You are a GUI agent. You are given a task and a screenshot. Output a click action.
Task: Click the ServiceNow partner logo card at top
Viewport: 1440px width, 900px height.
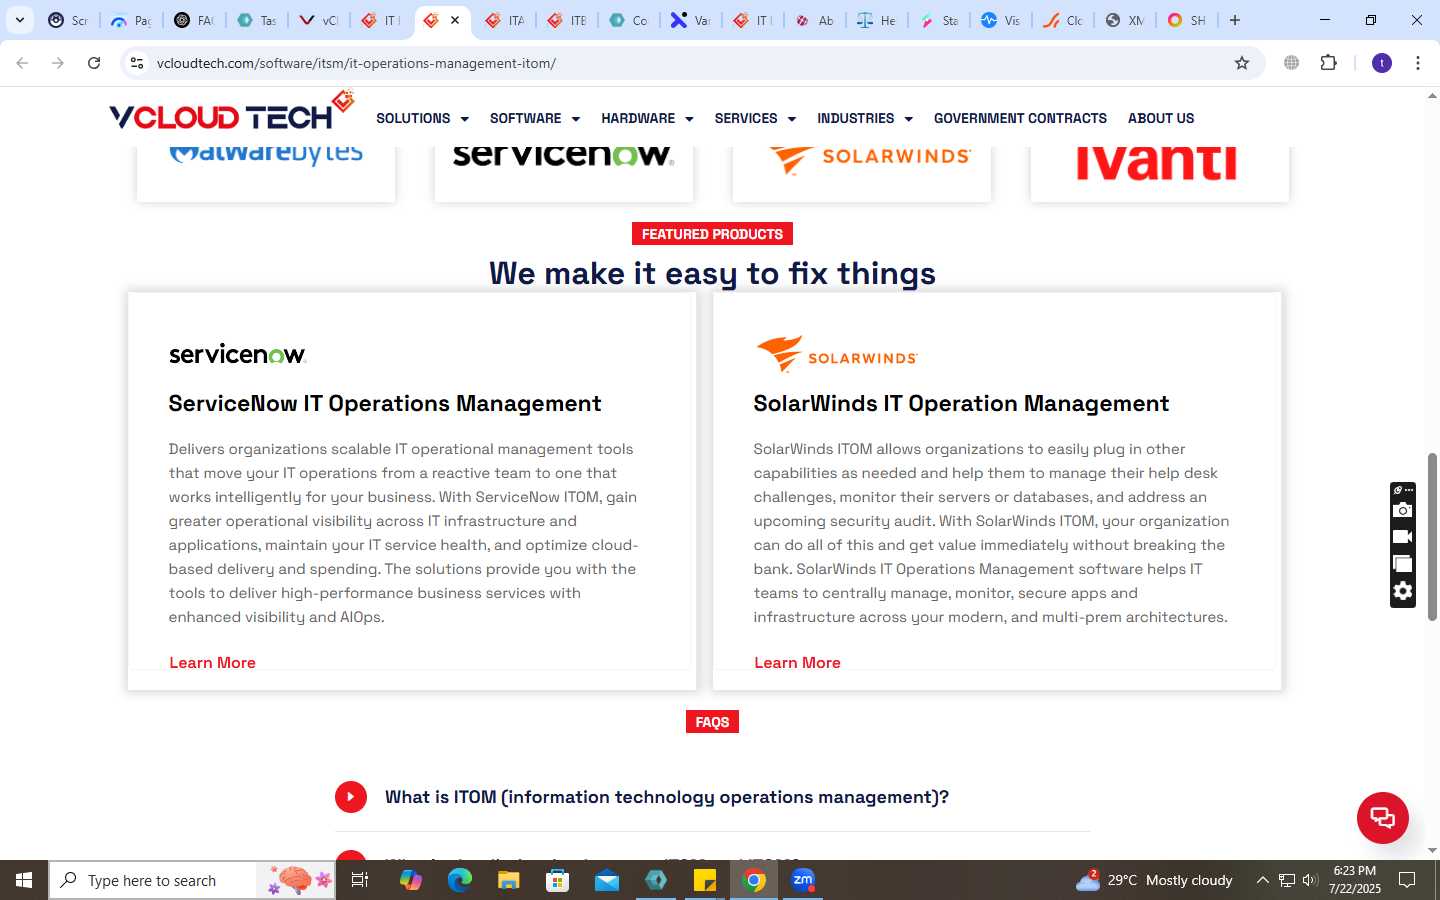click(564, 173)
